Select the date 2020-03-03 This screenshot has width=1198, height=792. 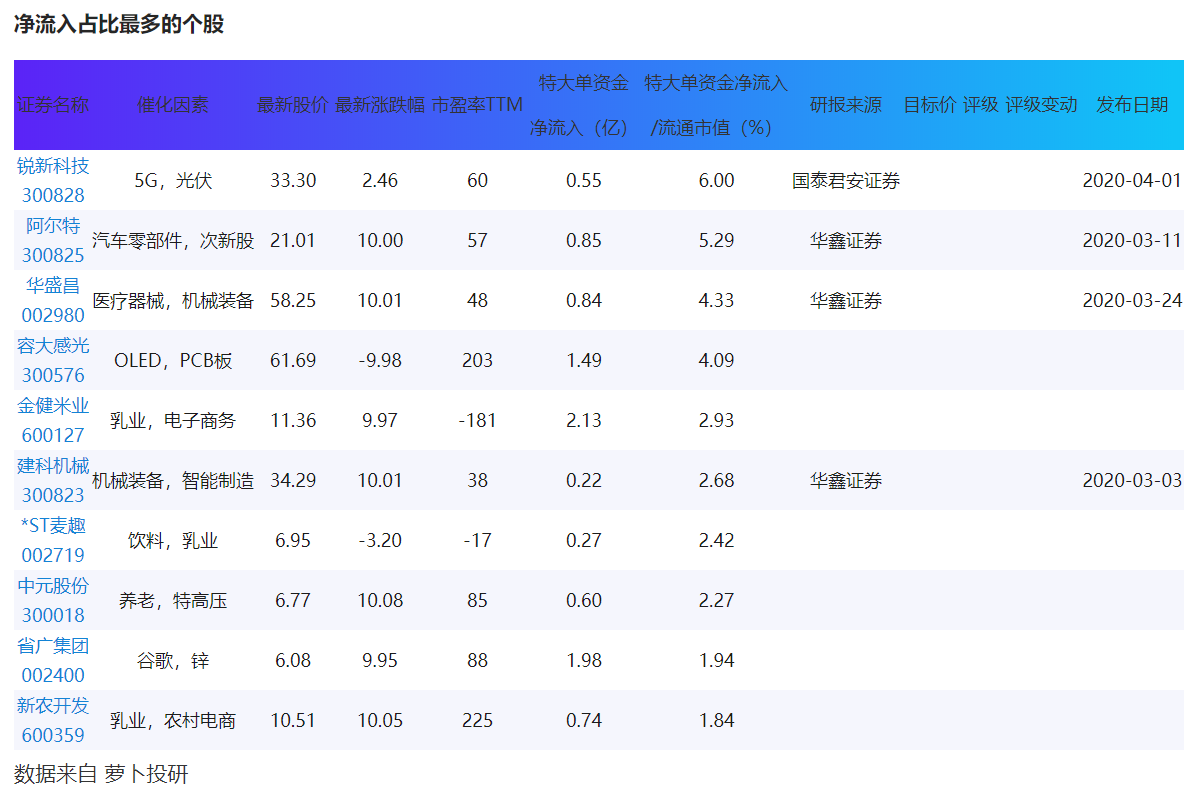(1132, 480)
